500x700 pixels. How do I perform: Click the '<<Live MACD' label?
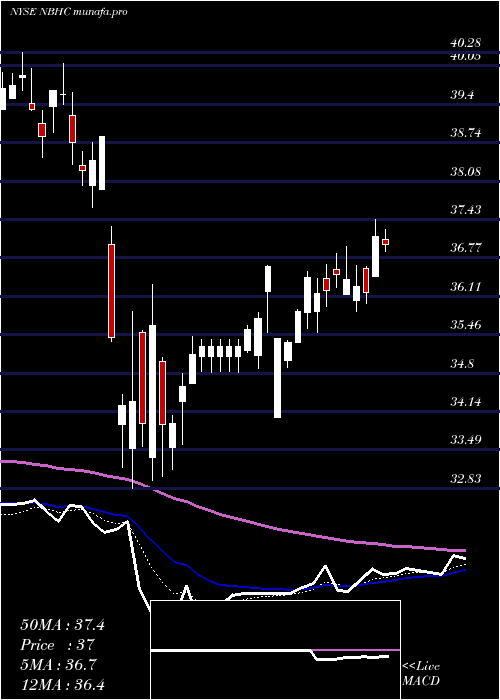coord(421,674)
